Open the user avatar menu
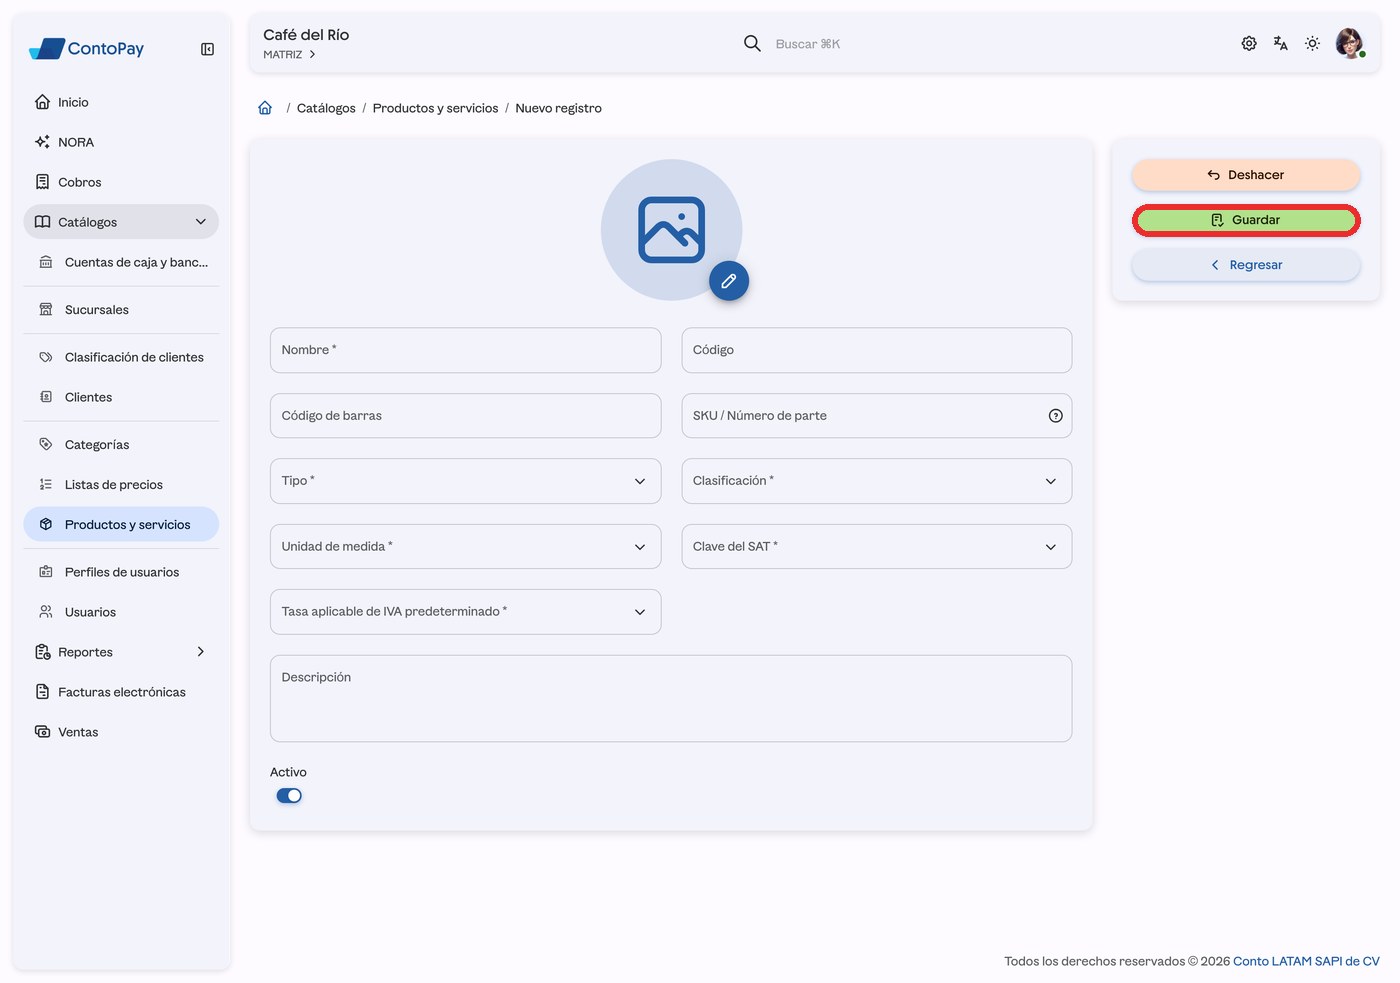The image size is (1400, 983). coord(1350,44)
